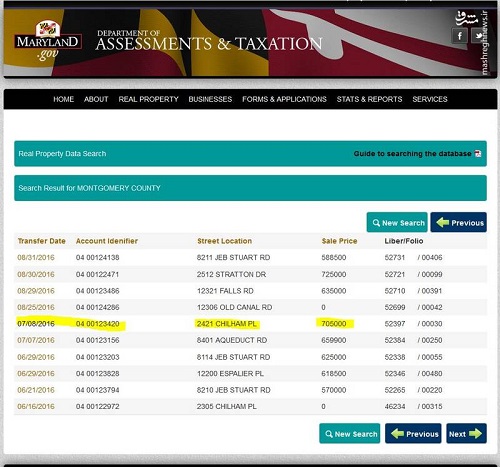This screenshot has width=500, height=467.
Task: Click the Previous button above the table
Action: pyautogui.click(x=459, y=222)
